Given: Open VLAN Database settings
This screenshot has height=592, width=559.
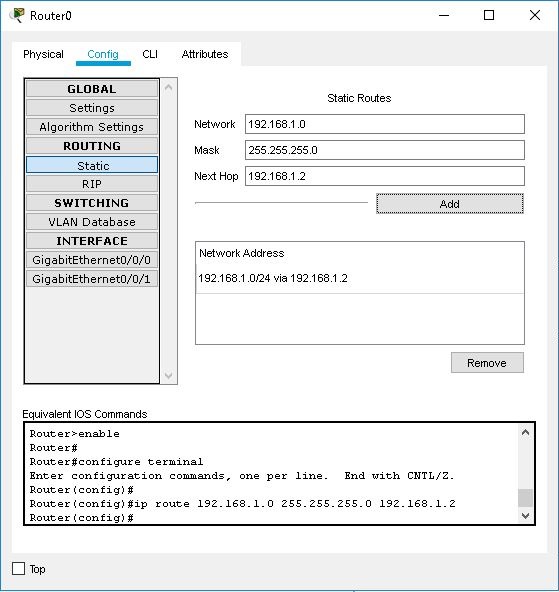Looking at the screenshot, I should pos(92,222).
